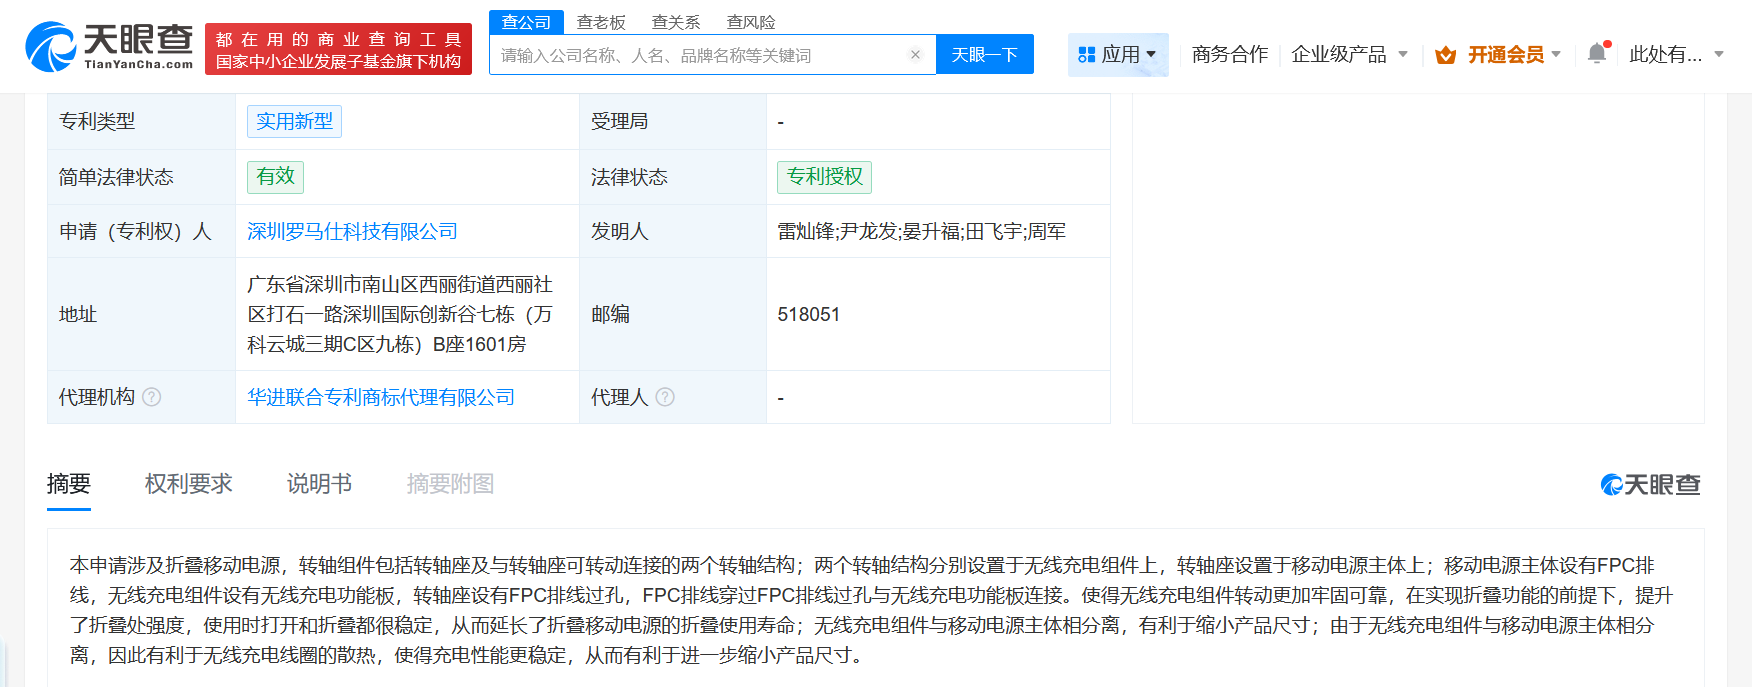
Task: Click the help icon next to 代理机构
Action: 152,397
